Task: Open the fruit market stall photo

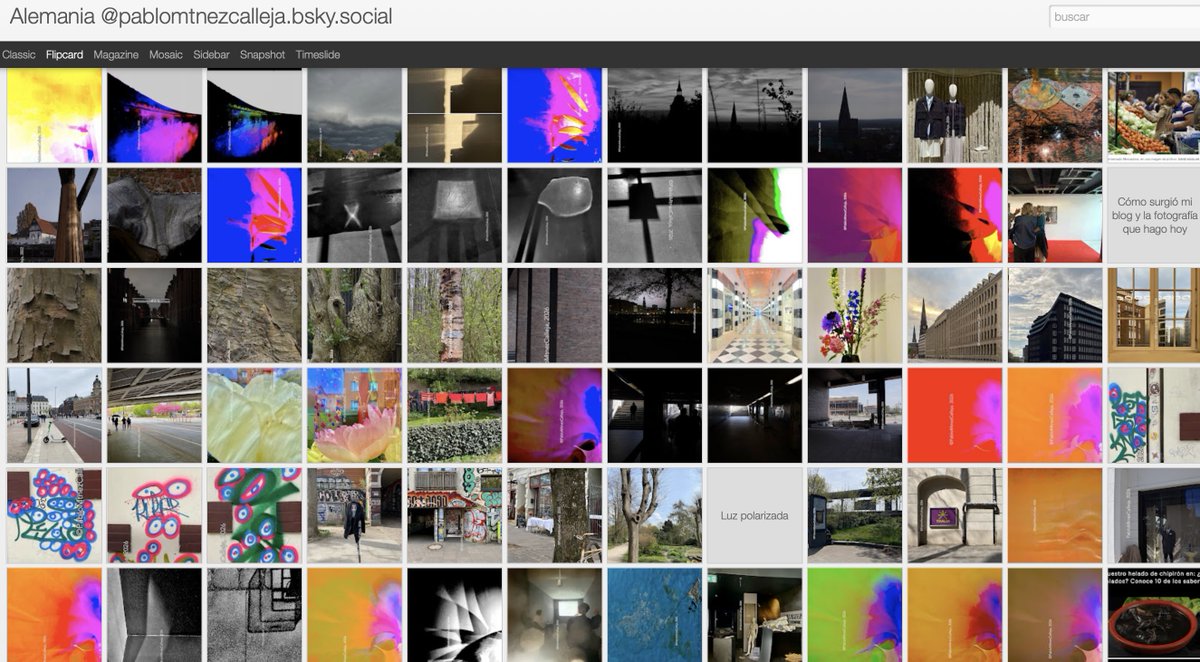Action: pyautogui.click(x=1153, y=115)
